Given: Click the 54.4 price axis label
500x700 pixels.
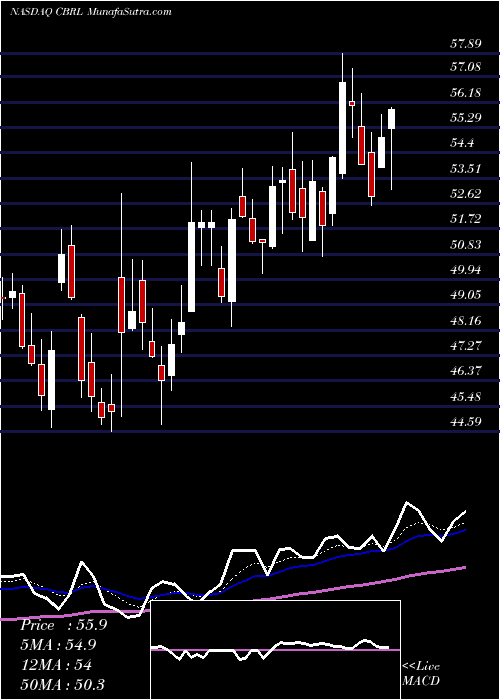Looking at the screenshot, I should click(x=462, y=143).
